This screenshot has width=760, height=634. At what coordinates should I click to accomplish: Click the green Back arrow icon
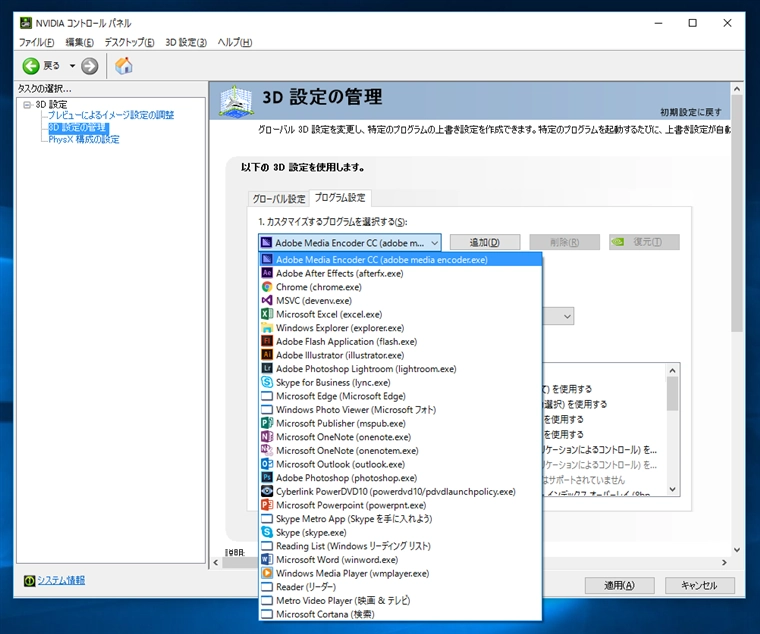click(x=31, y=65)
